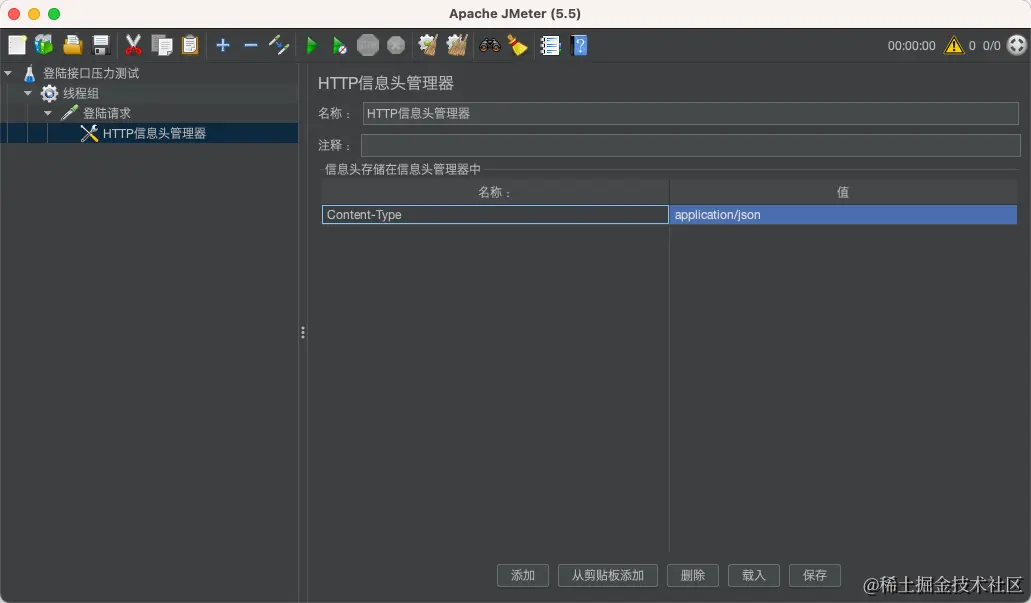Screen dimensions: 1031x603
Task: Select the 登陆接口压力测试 test plan
Action: 91,73
